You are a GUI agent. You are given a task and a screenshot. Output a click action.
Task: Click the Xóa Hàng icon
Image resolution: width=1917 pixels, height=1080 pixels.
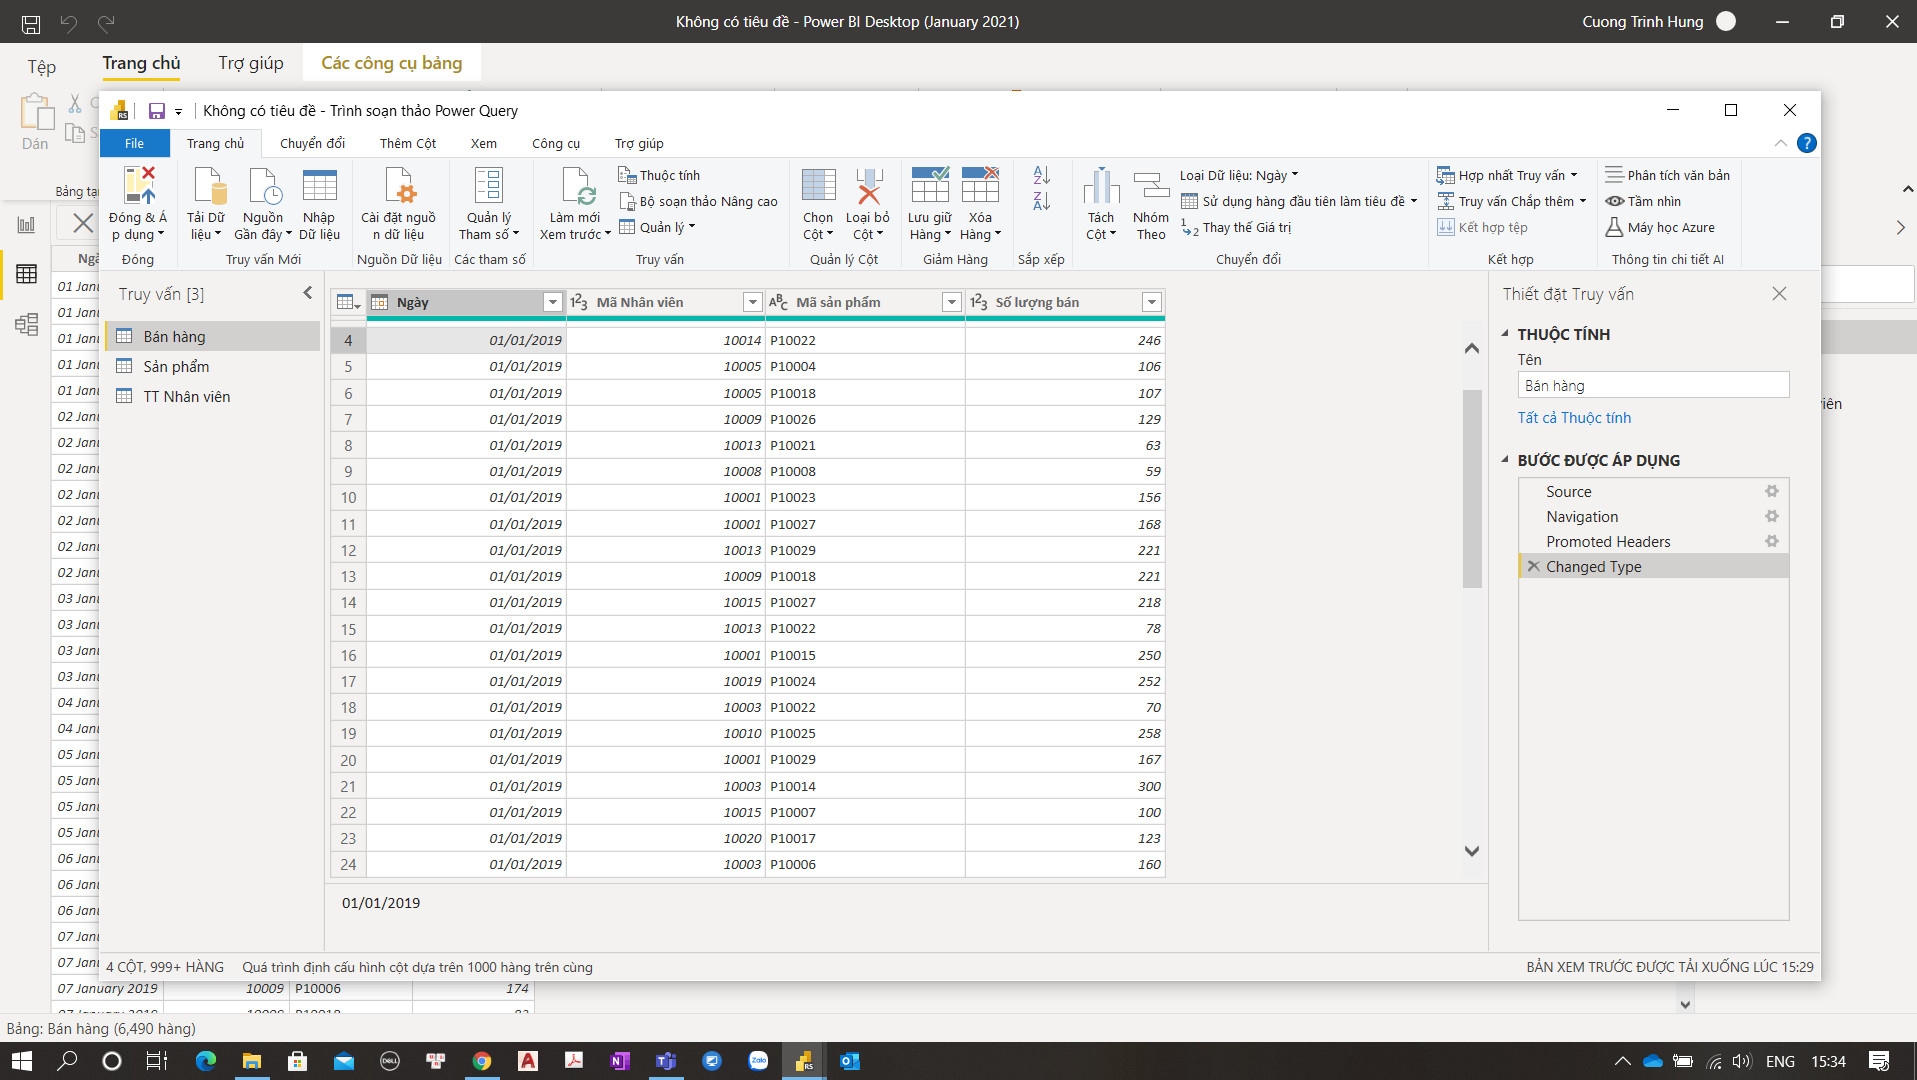(x=979, y=187)
